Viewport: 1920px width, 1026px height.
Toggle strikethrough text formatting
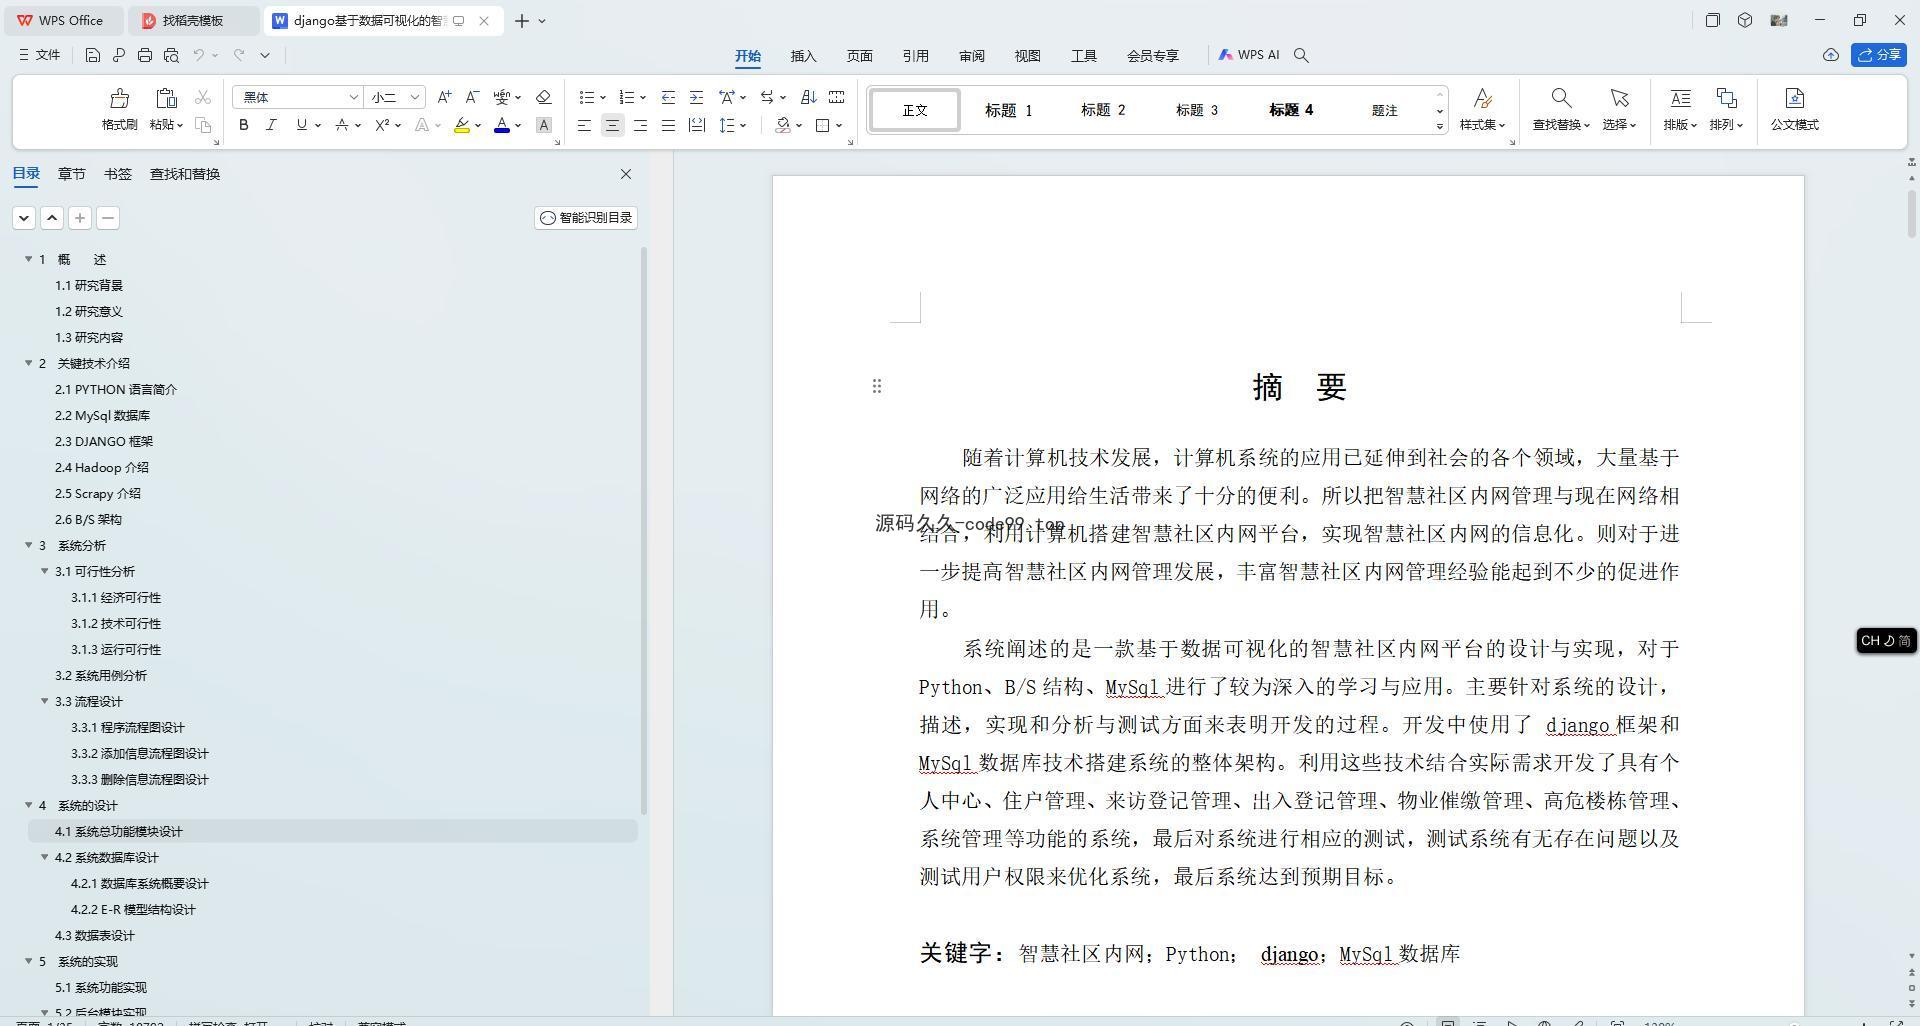342,125
